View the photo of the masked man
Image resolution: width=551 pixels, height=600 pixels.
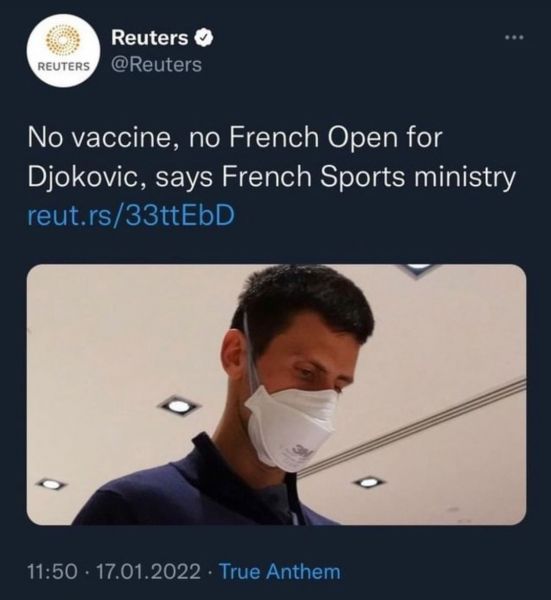(276, 395)
